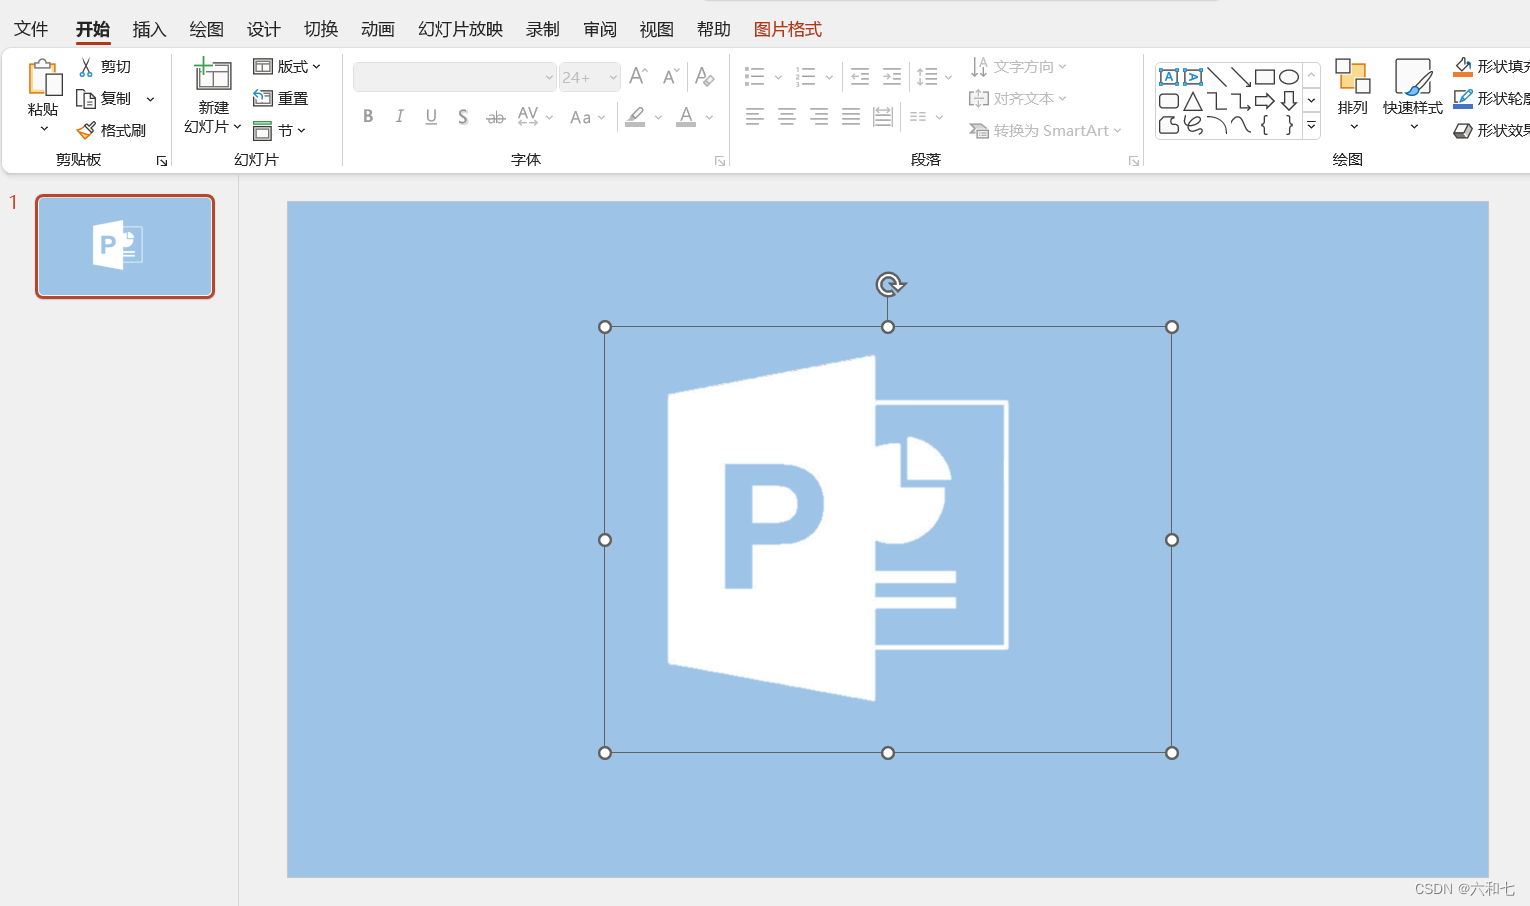1530x906 pixels.
Task: Click Shape Effects (形状效果) icon
Action: 1463,130
